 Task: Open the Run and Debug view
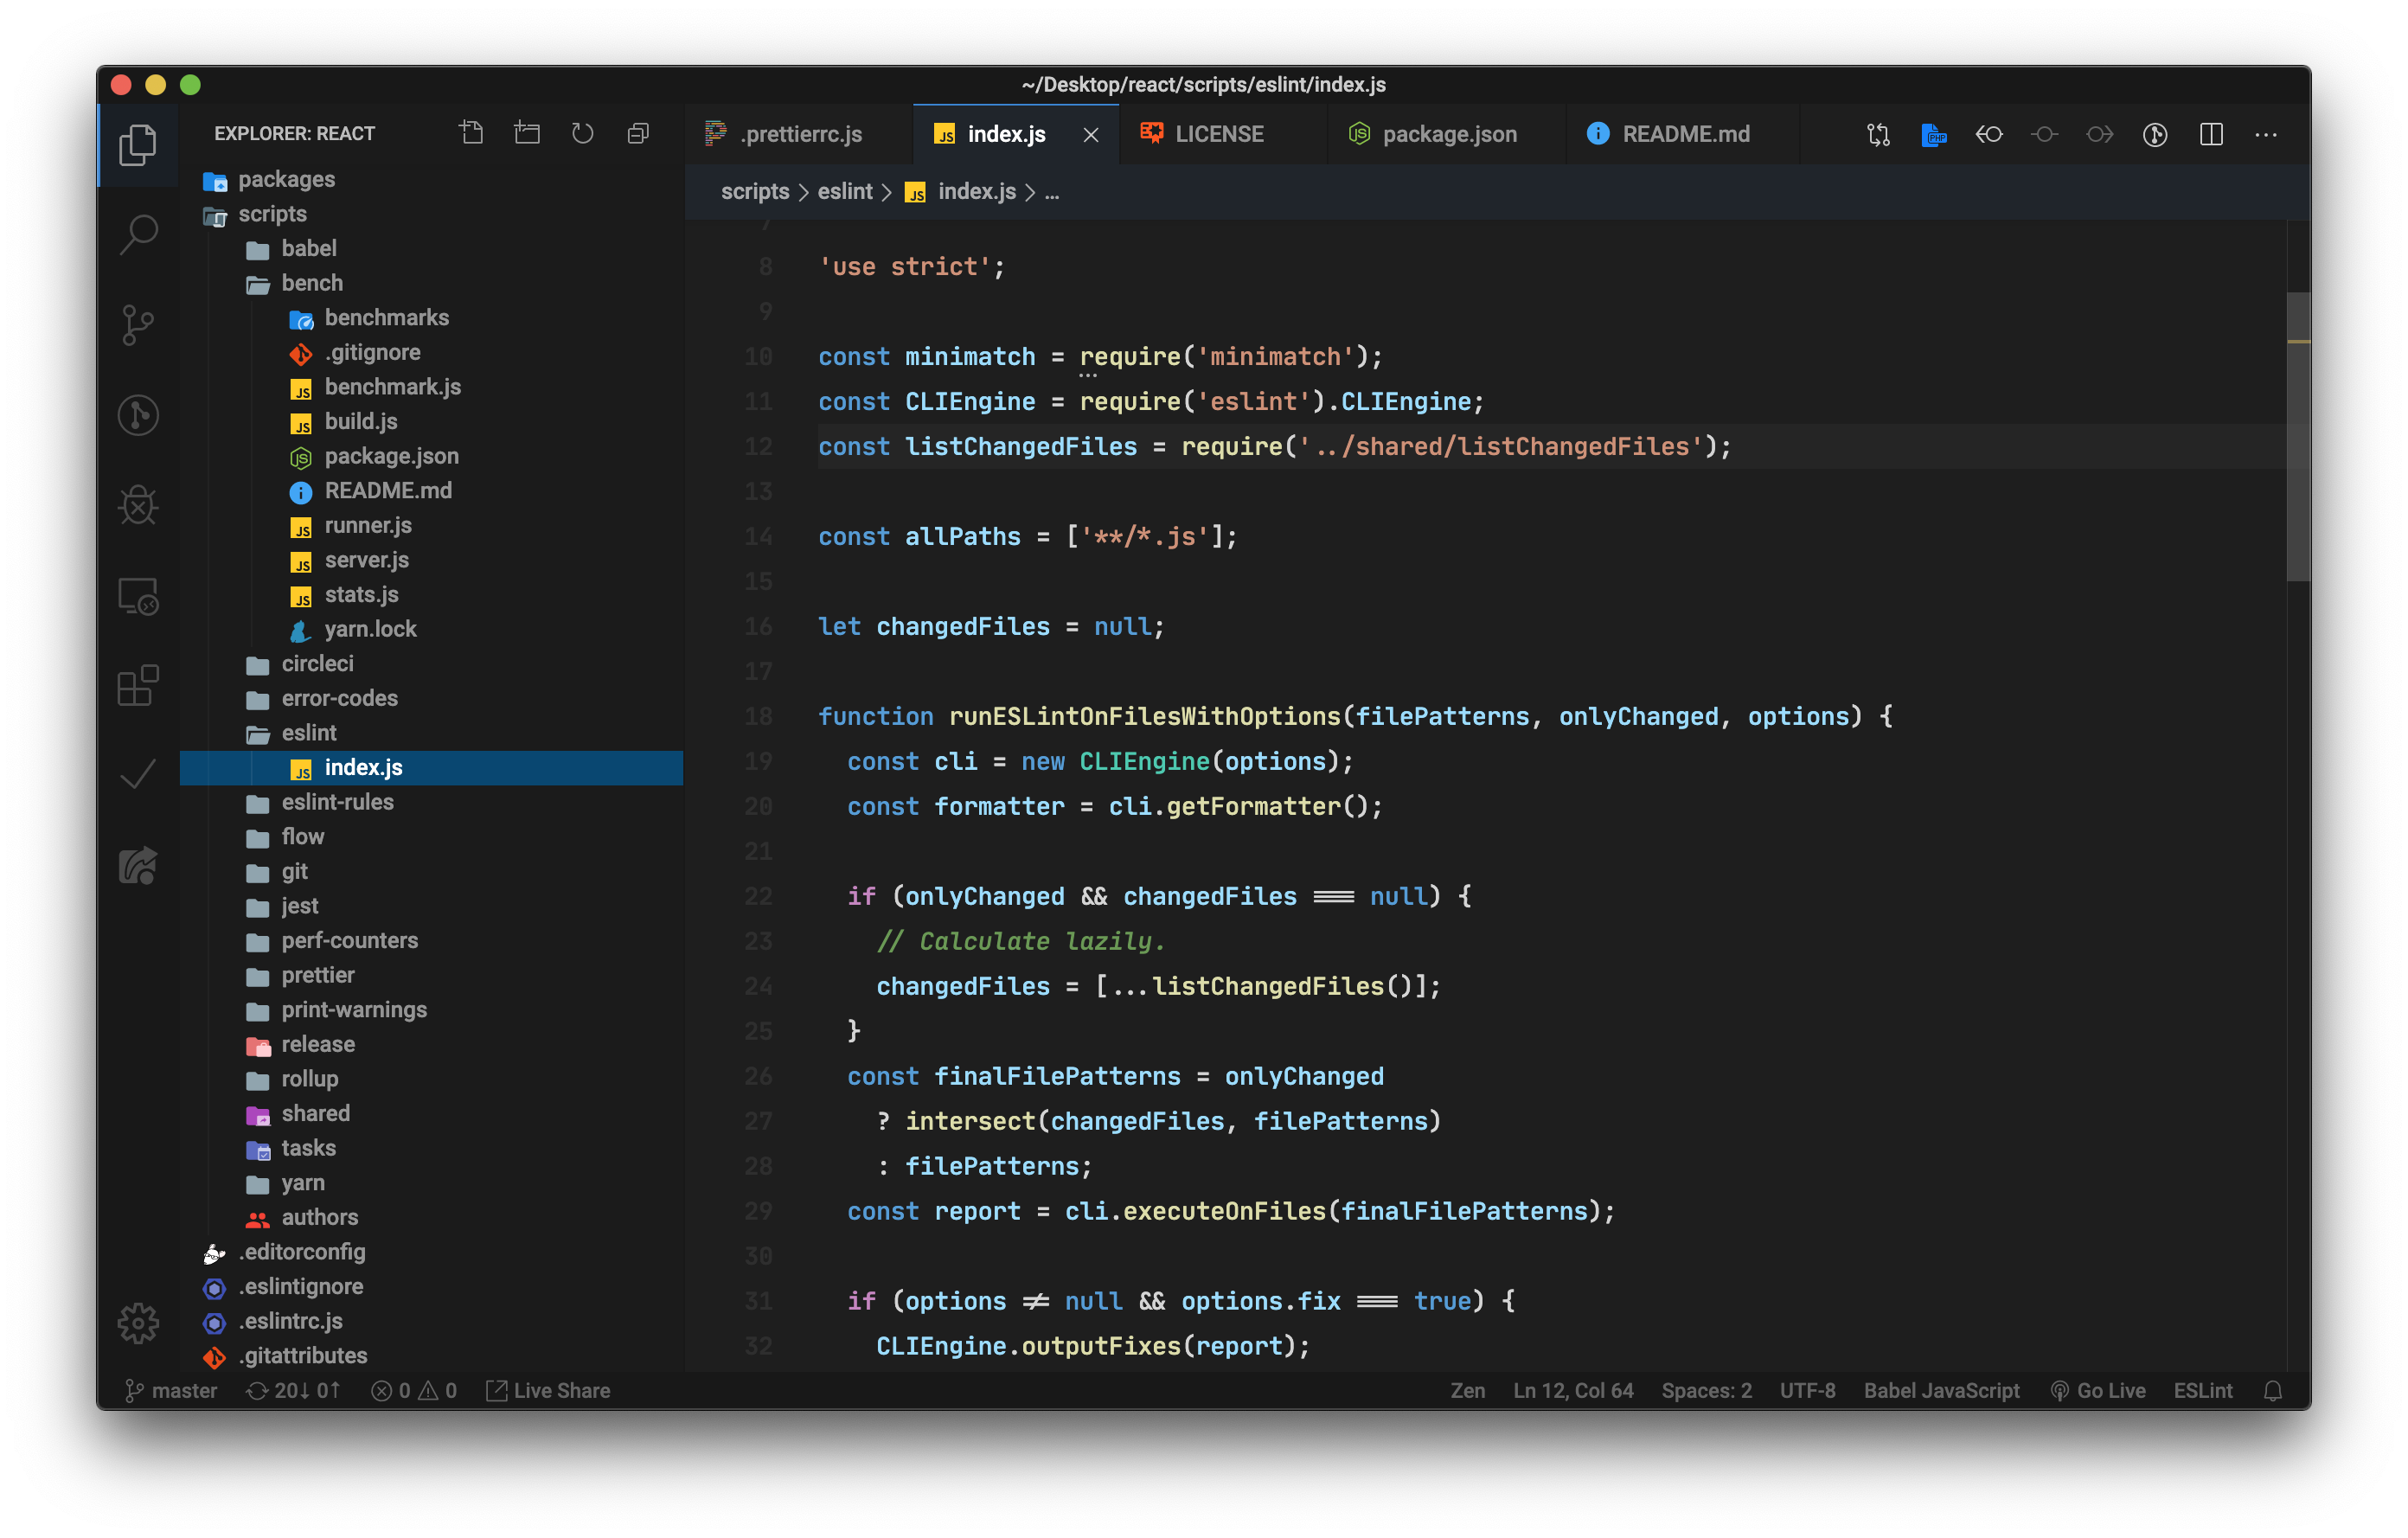pos(138,505)
